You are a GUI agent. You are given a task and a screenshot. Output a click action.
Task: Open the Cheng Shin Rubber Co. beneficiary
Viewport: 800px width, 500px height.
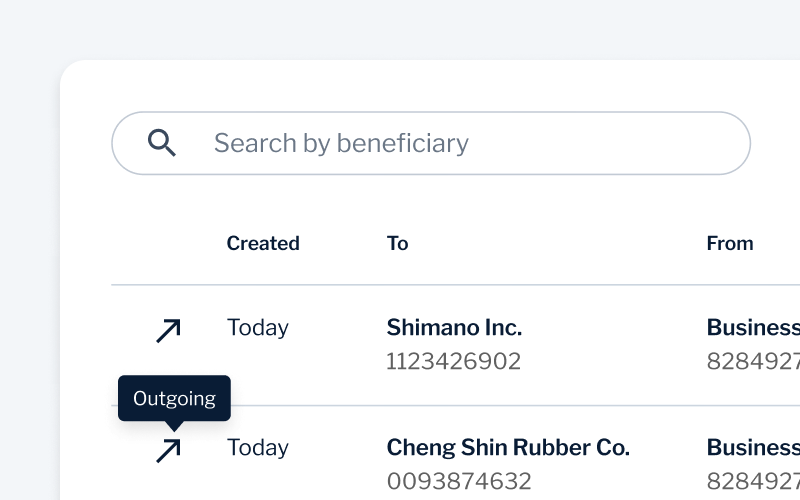[x=508, y=447]
